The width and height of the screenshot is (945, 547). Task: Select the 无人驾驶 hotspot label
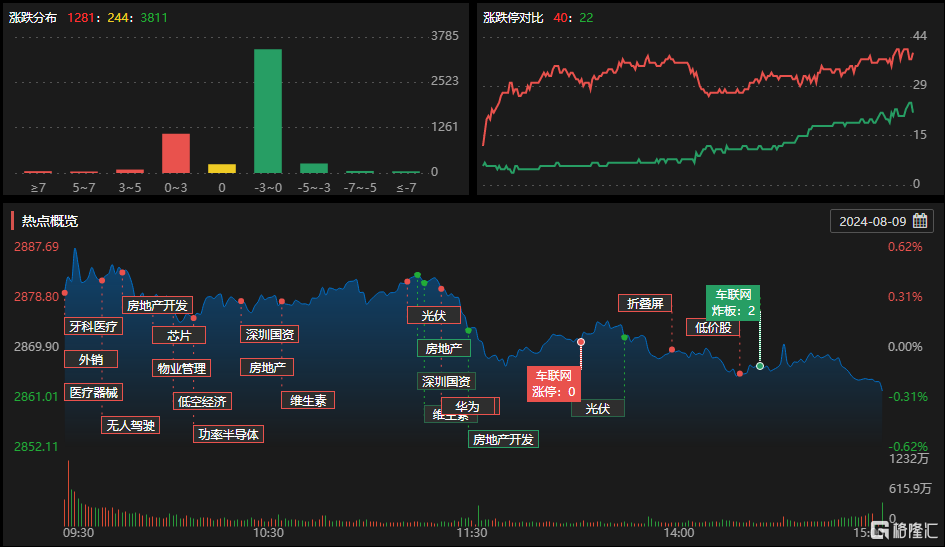[130, 425]
